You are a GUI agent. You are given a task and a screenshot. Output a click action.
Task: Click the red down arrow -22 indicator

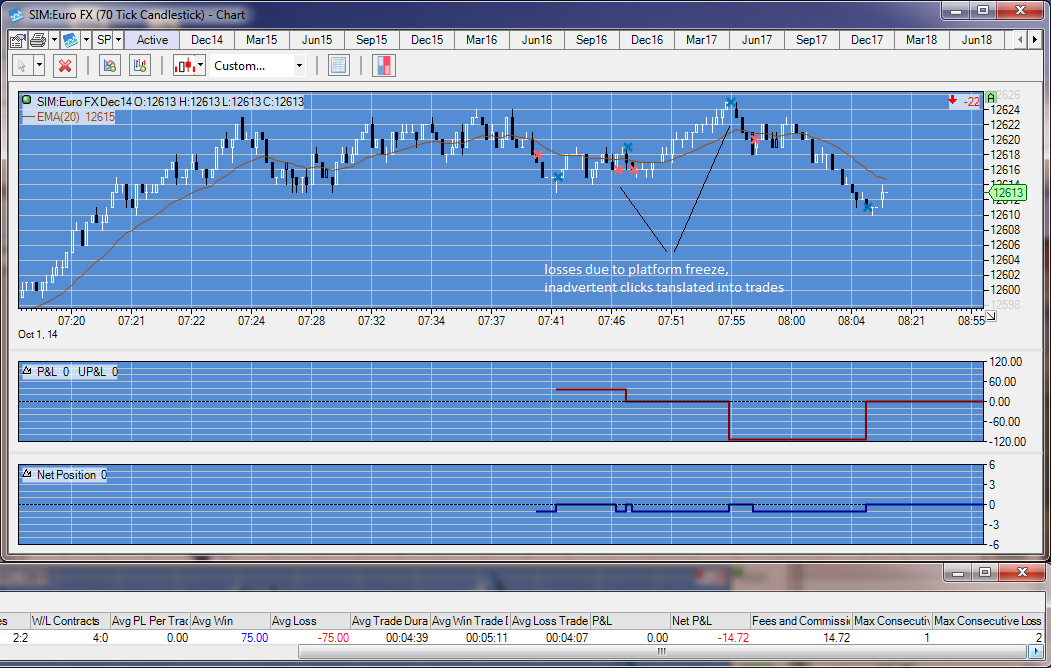click(x=964, y=101)
